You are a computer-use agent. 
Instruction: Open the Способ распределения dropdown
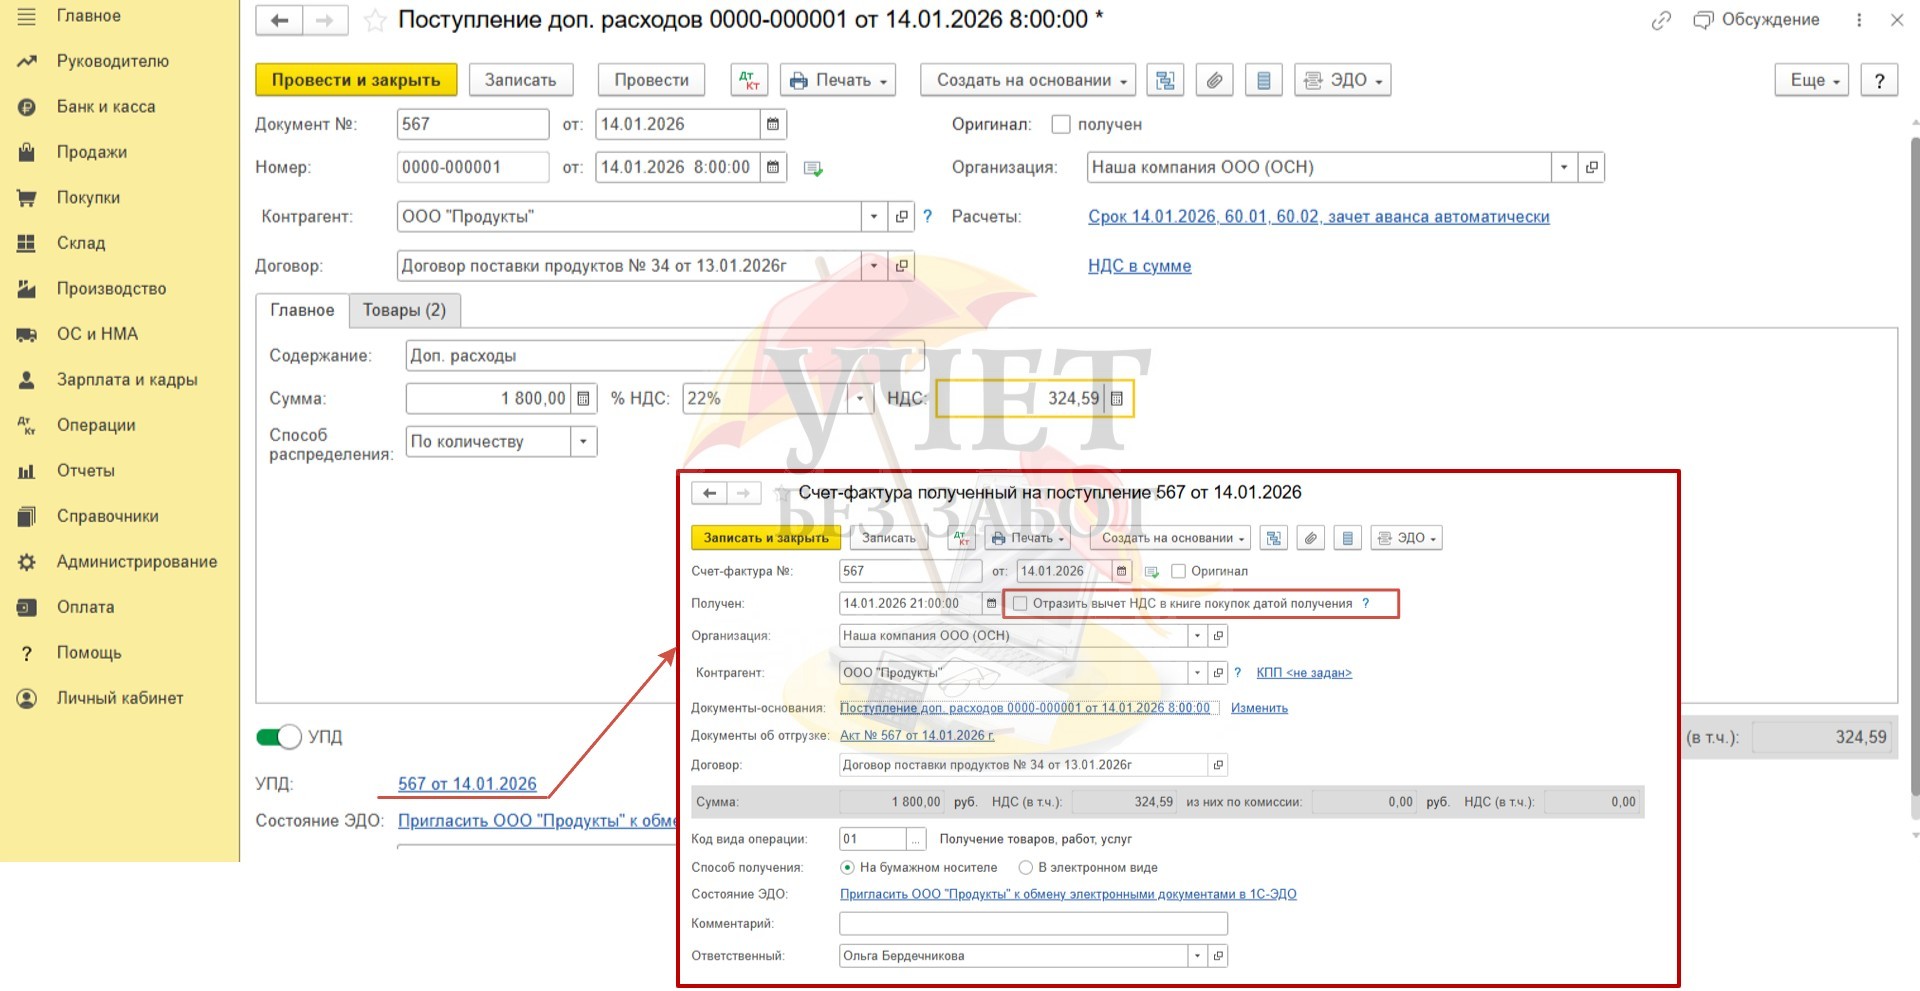[584, 441]
